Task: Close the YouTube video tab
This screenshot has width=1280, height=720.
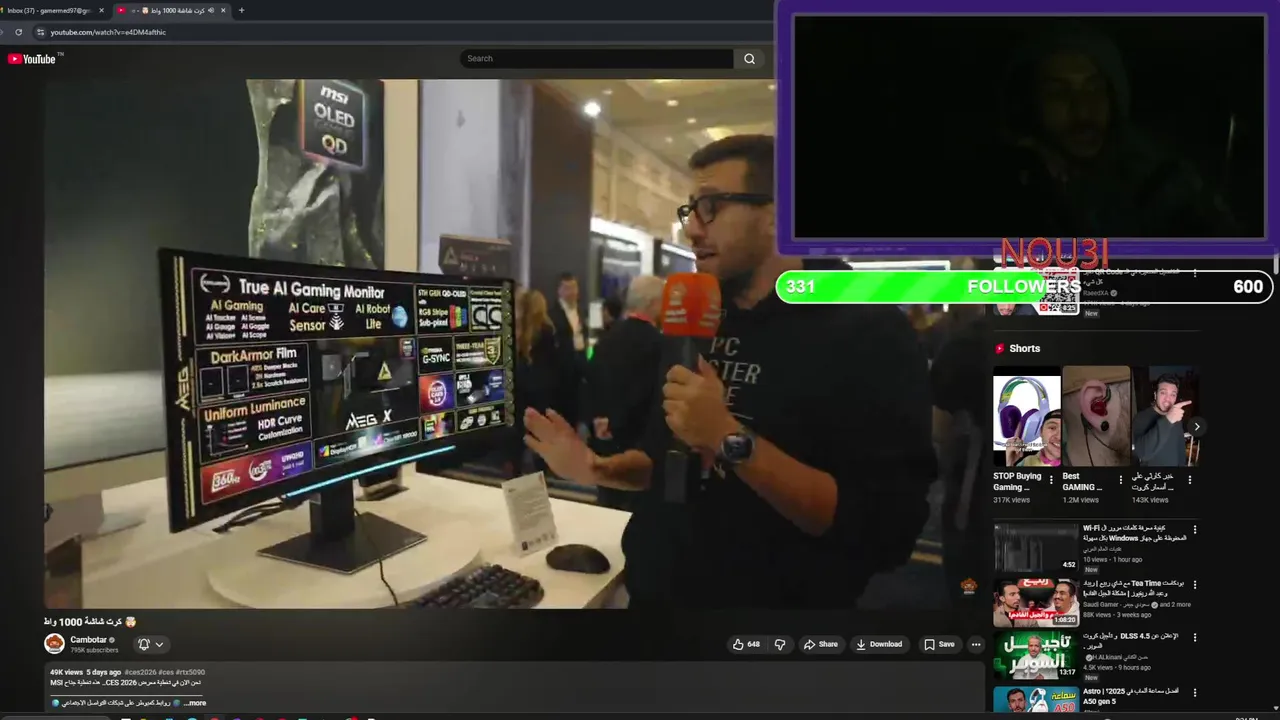Action: click(x=223, y=10)
